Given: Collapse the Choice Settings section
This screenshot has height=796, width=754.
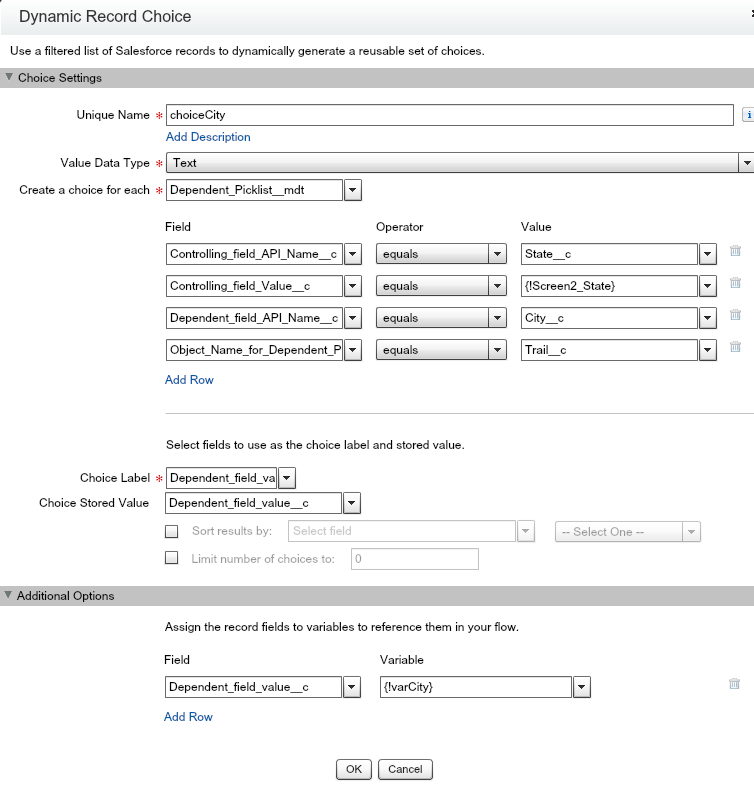Looking at the screenshot, I should 9,77.
